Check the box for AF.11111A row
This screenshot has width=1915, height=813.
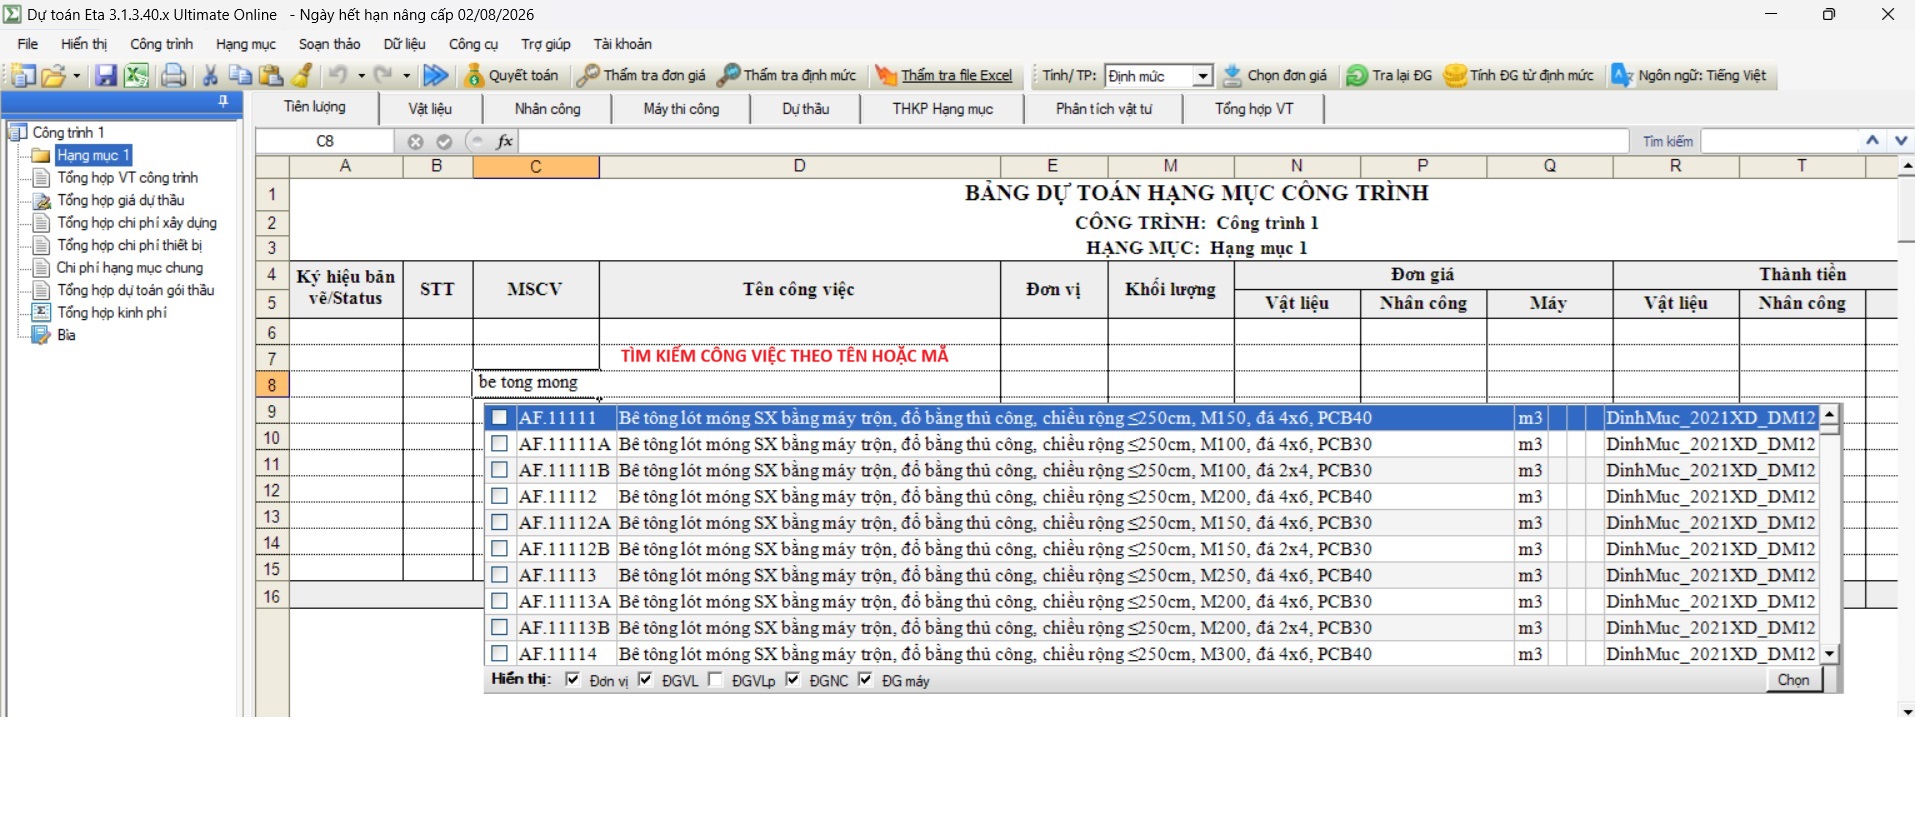tap(500, 444)
